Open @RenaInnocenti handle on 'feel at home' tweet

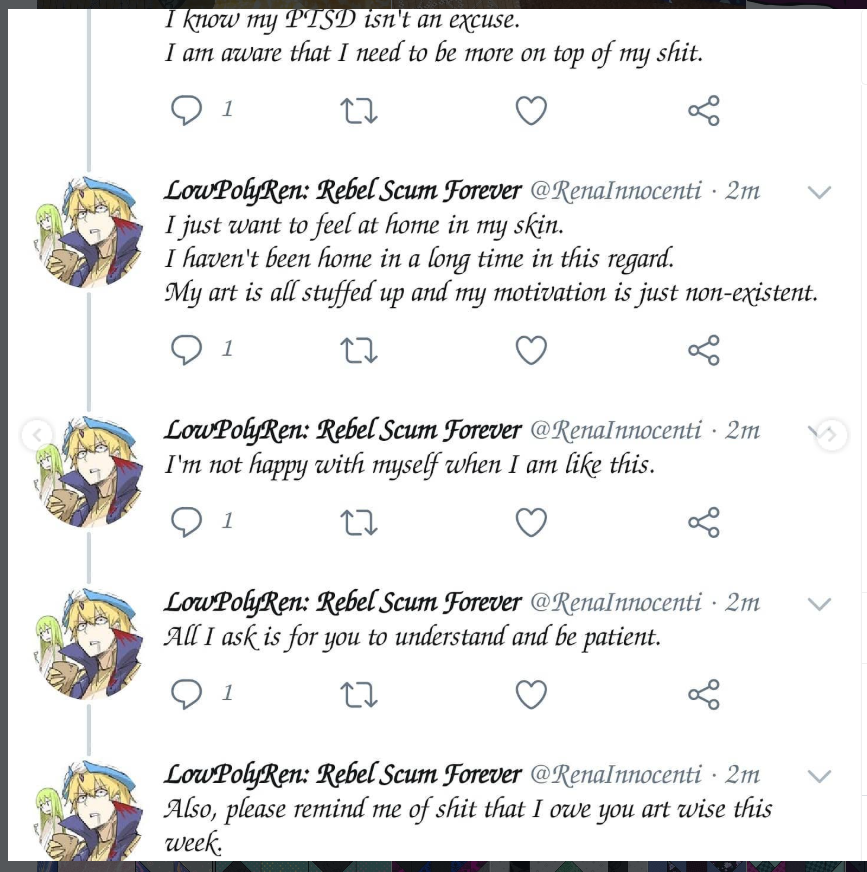(615, 190)
